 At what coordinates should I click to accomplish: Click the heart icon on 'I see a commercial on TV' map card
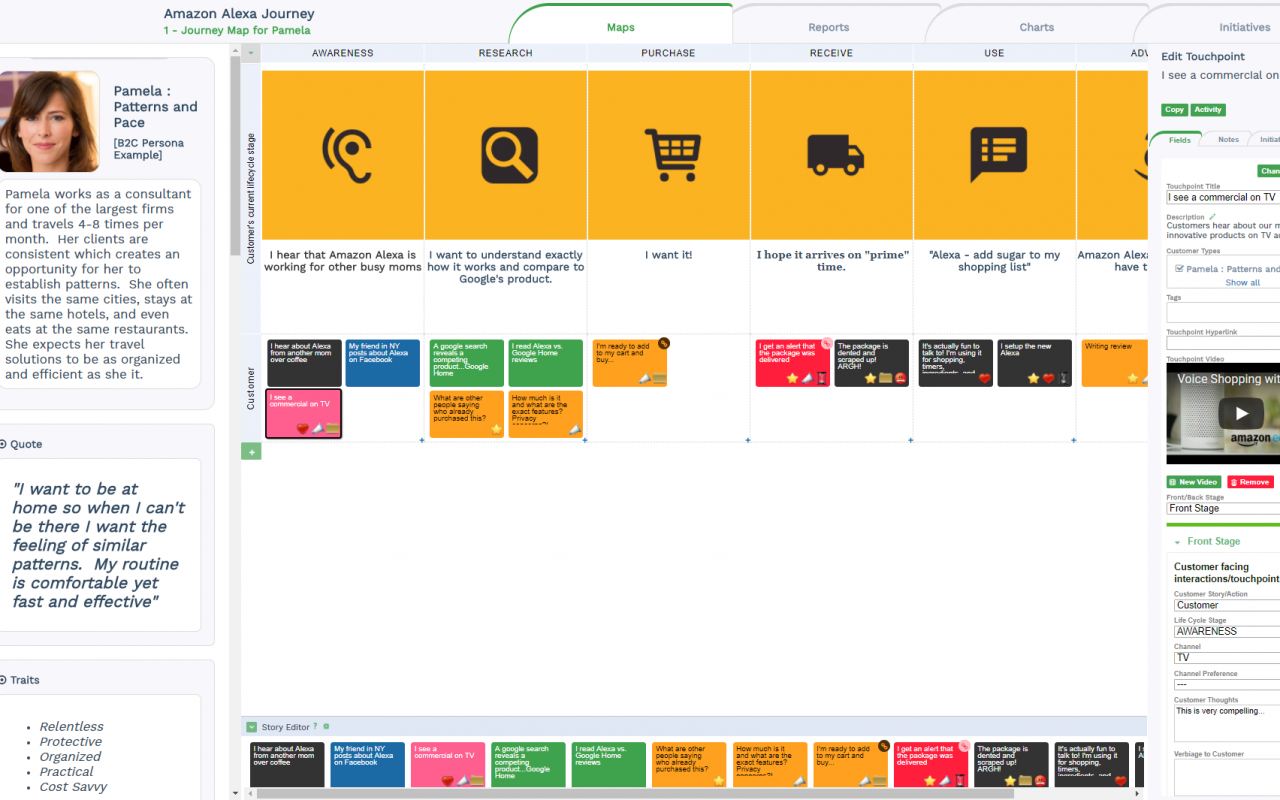coord(303,428)
